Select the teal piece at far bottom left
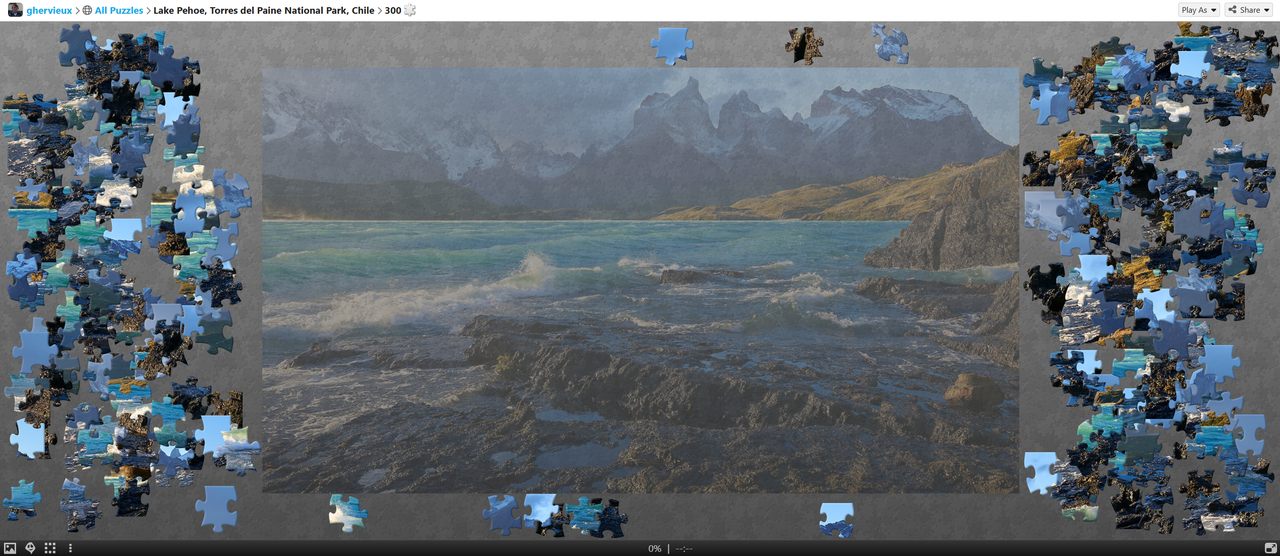Image resolution: width=1280 pixels, height=556 pixels. [21, 498]
